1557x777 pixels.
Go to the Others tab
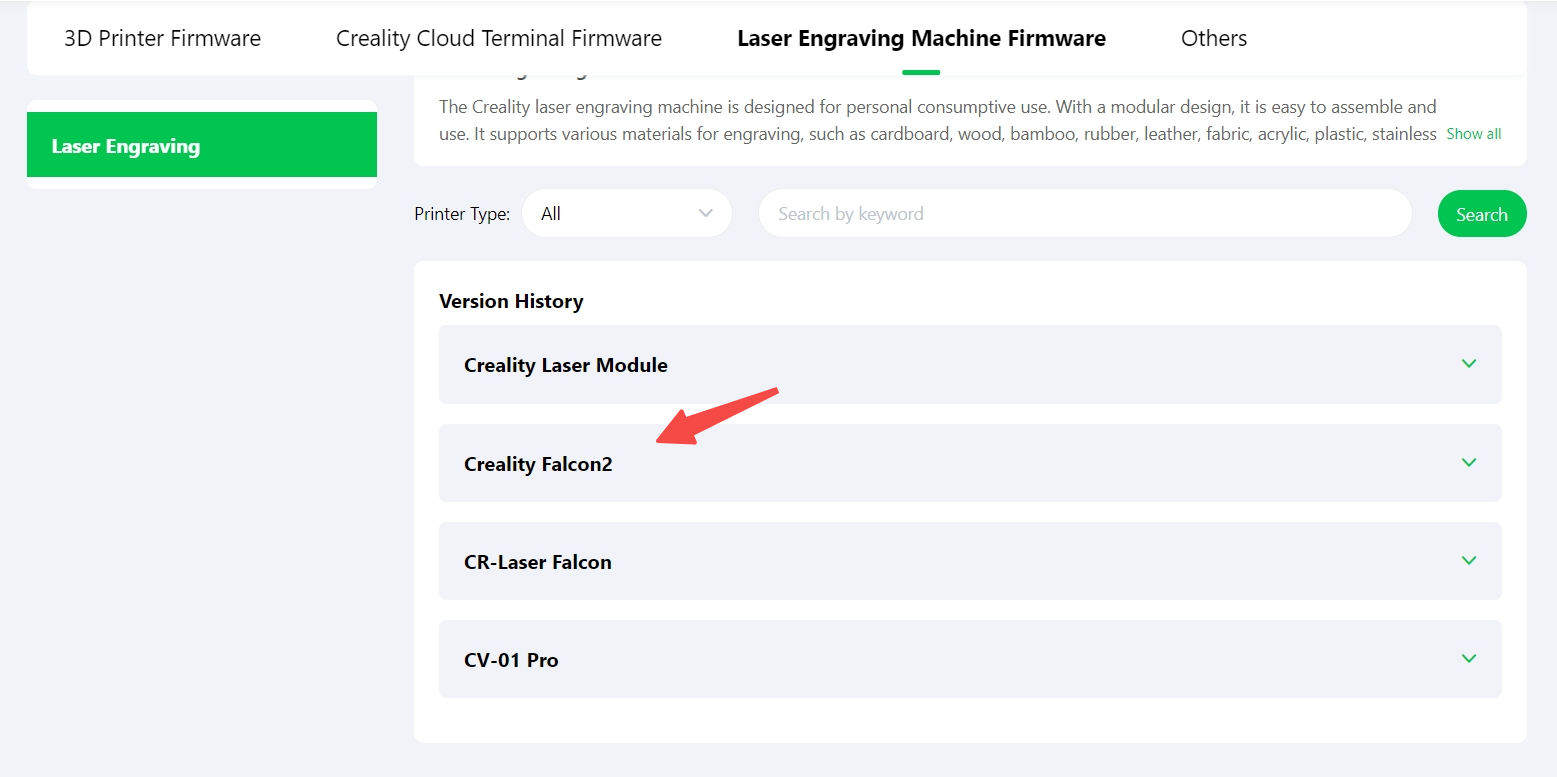(x=1213, y=39)
